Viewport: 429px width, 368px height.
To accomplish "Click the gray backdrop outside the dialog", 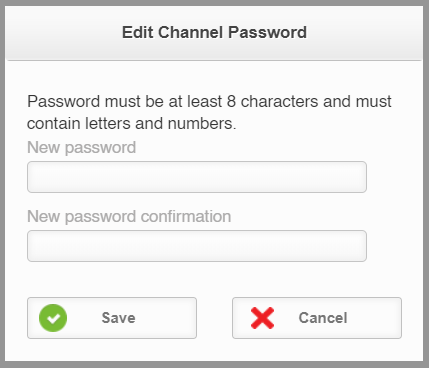I will pyautogui.click(x=2, y=183).
